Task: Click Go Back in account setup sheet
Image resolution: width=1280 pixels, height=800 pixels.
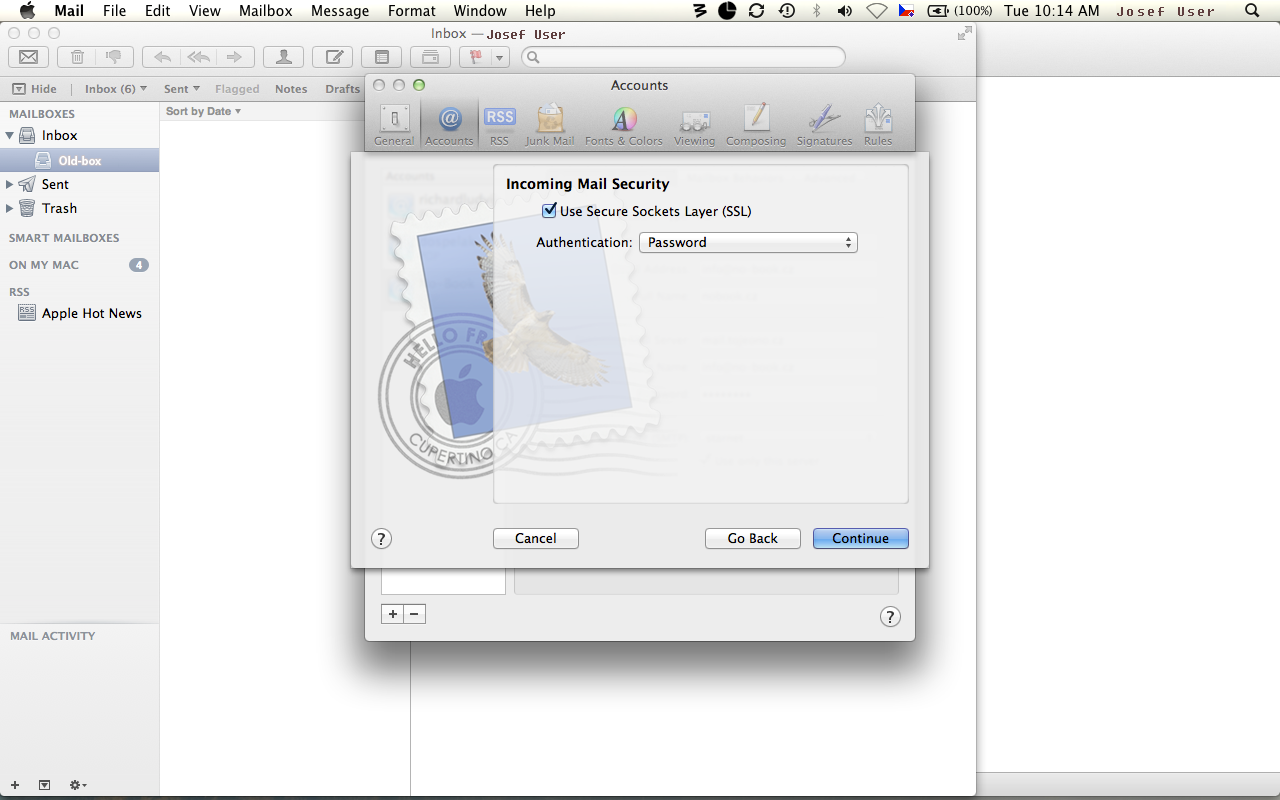Action: (x=753, y=538)
